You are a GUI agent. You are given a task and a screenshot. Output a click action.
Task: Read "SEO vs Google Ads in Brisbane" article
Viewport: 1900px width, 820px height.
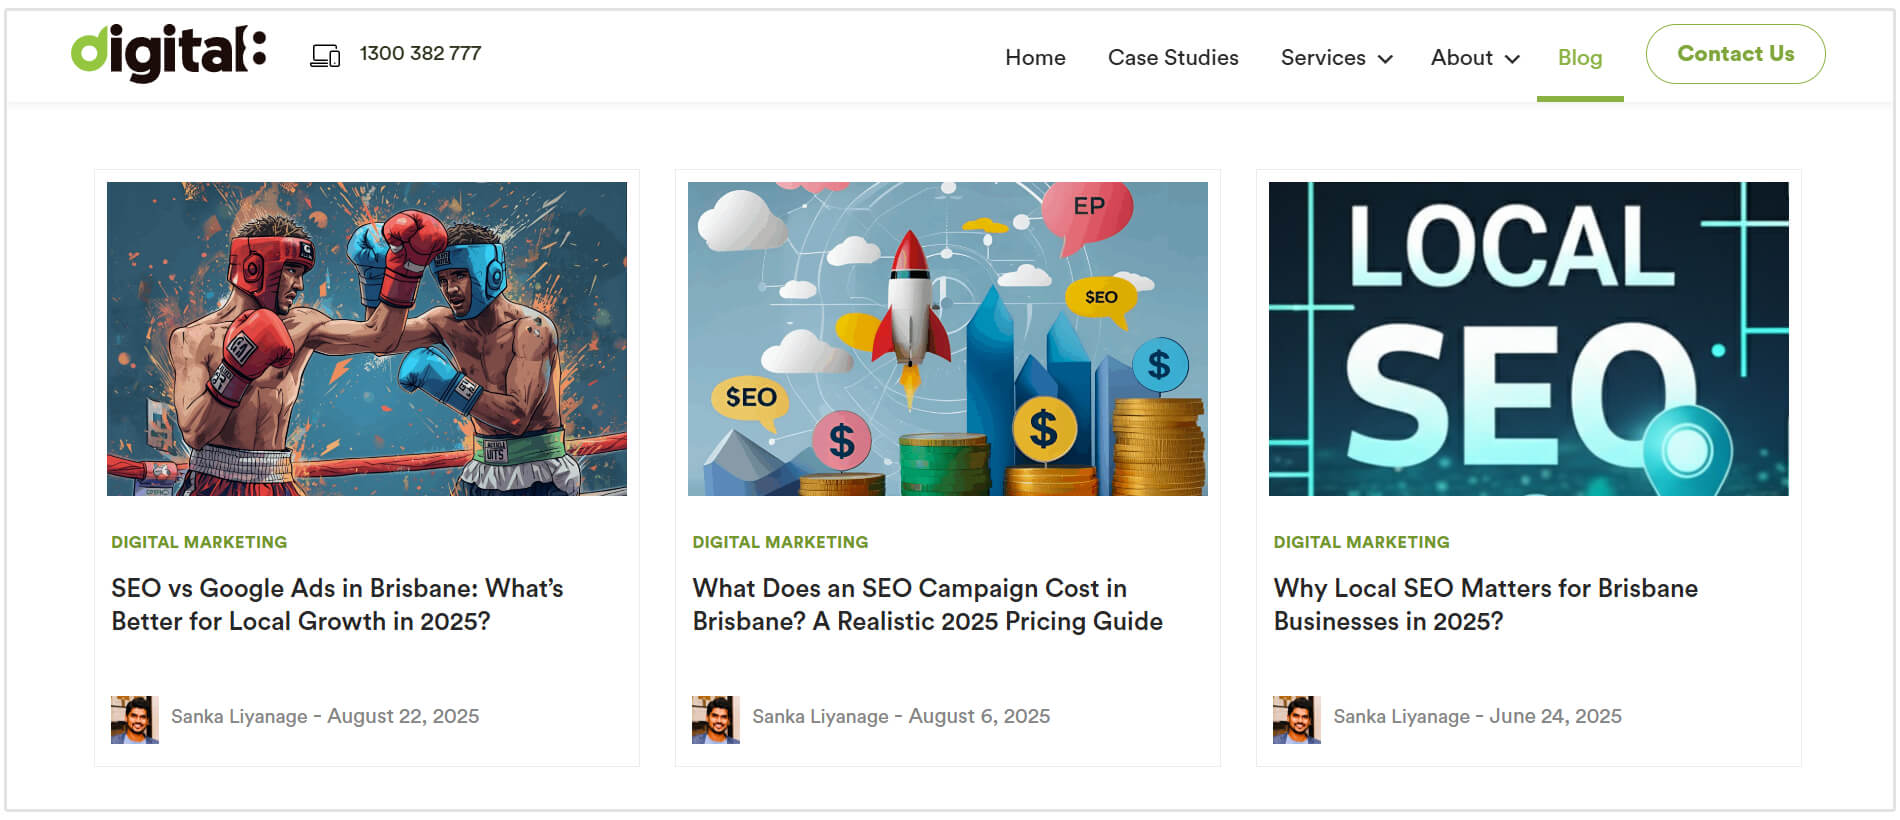point(337,604)
